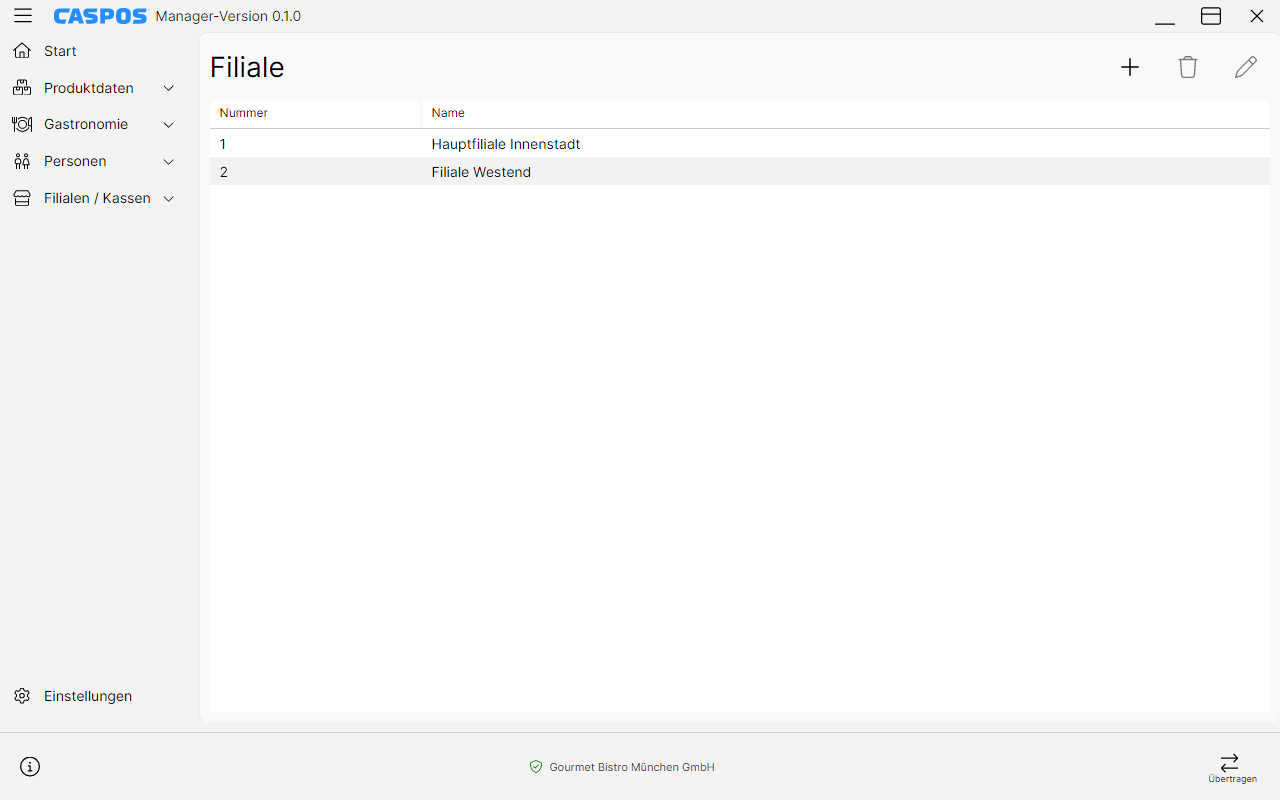Open the Filialen / Kassen menu item

click(x=97, y=198)
